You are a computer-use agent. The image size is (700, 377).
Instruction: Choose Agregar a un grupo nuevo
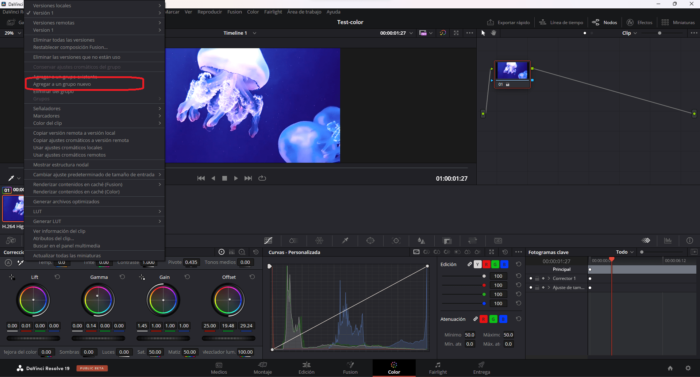pos(62,84)
